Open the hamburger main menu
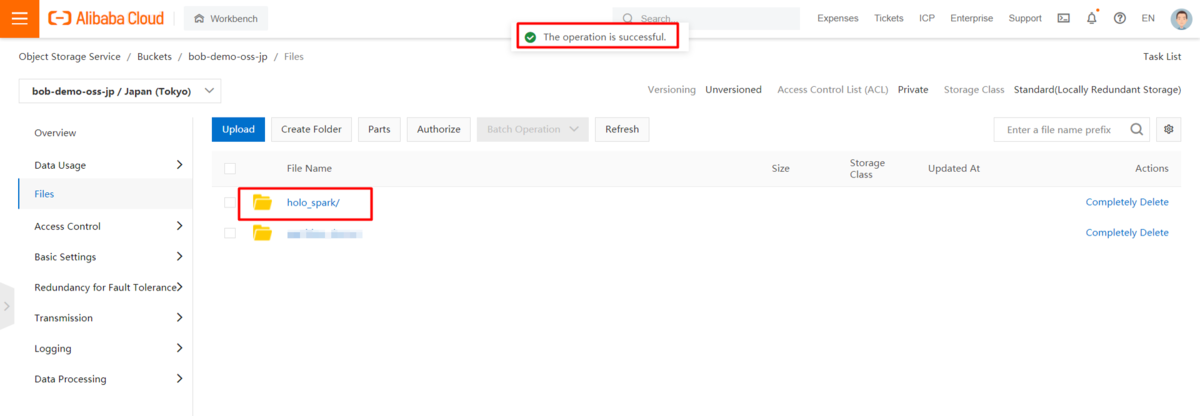 pos(19,18)
